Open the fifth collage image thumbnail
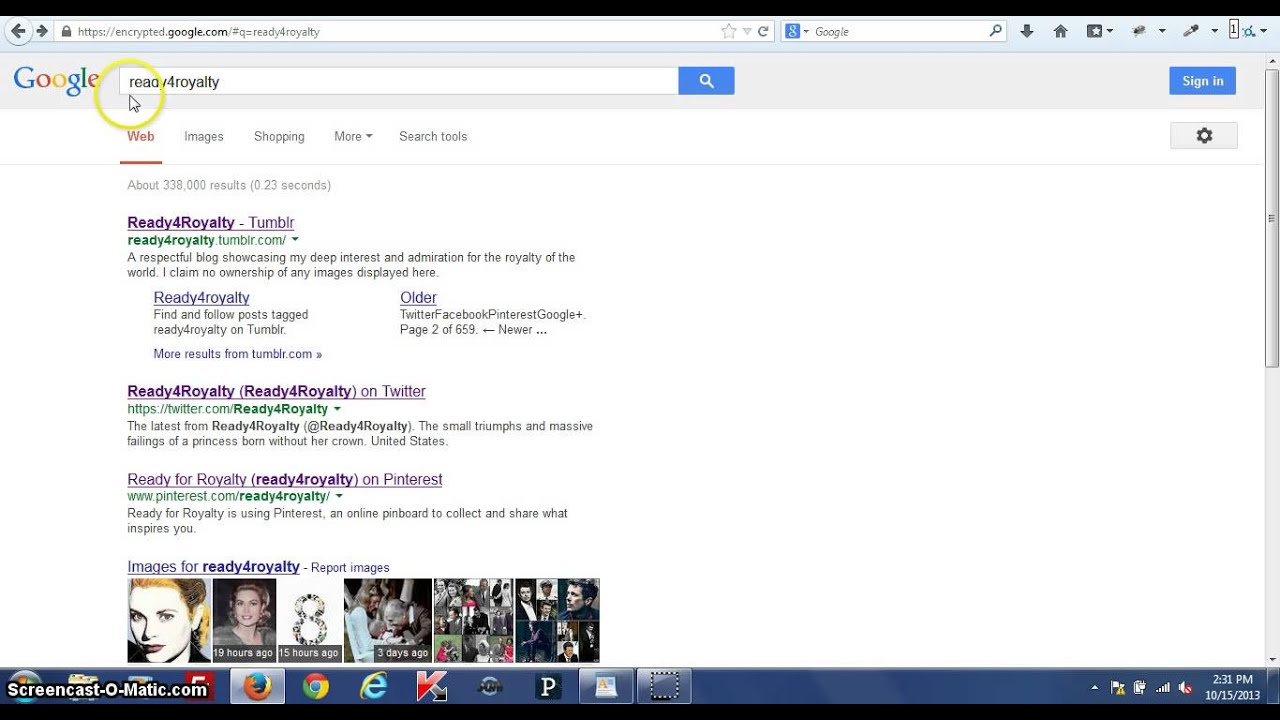 (x=473, y=620)
